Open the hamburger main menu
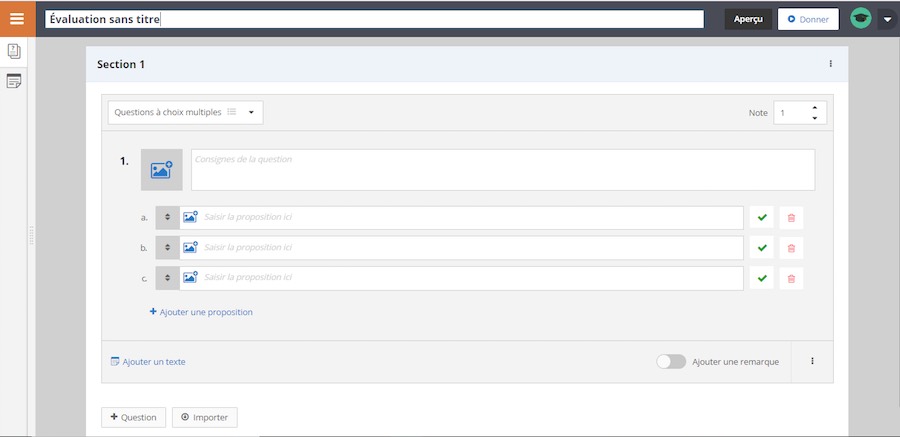The image size is (900, 437). [x=17, y=18]
